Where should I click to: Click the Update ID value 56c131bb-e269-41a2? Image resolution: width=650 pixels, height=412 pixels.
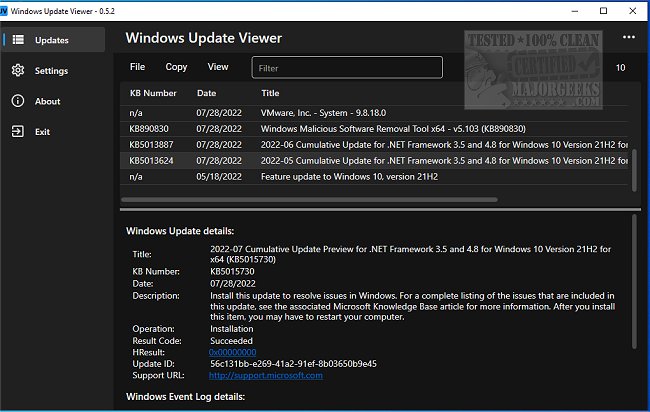293,364
